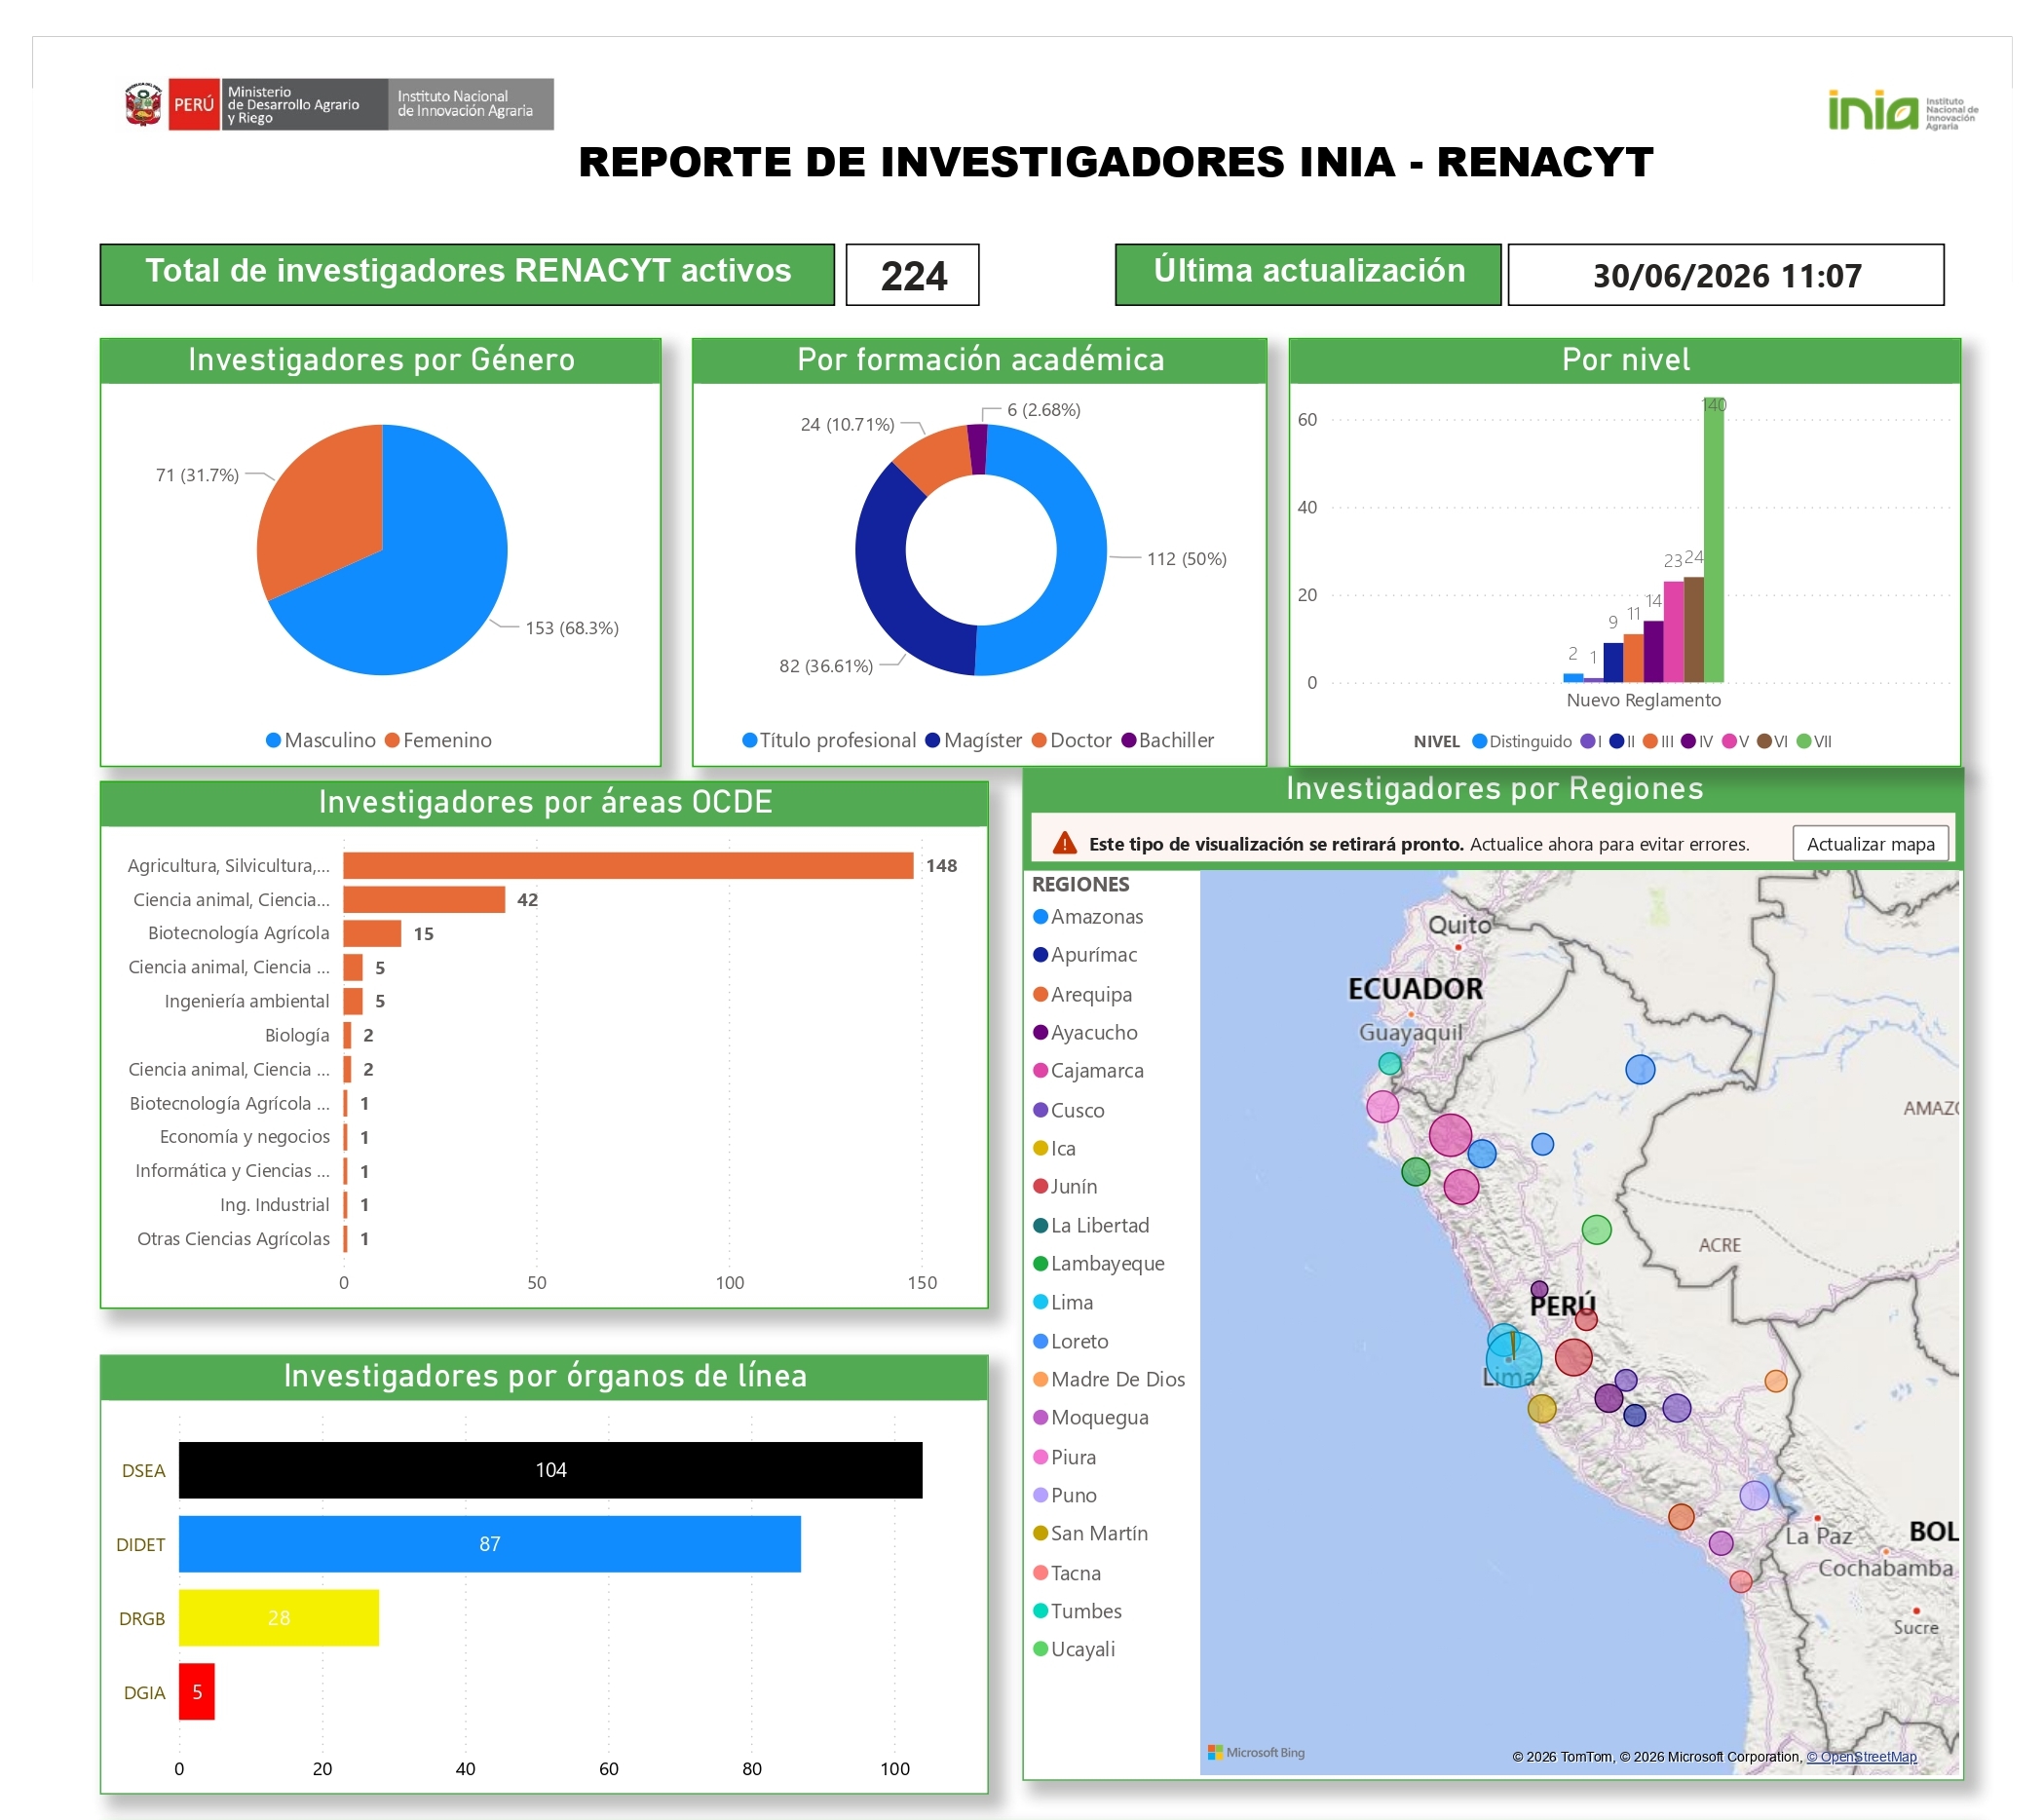Screen dimensions: 2044x1820
Task: Select Lima in the regions legend
Action: 1062,1302
